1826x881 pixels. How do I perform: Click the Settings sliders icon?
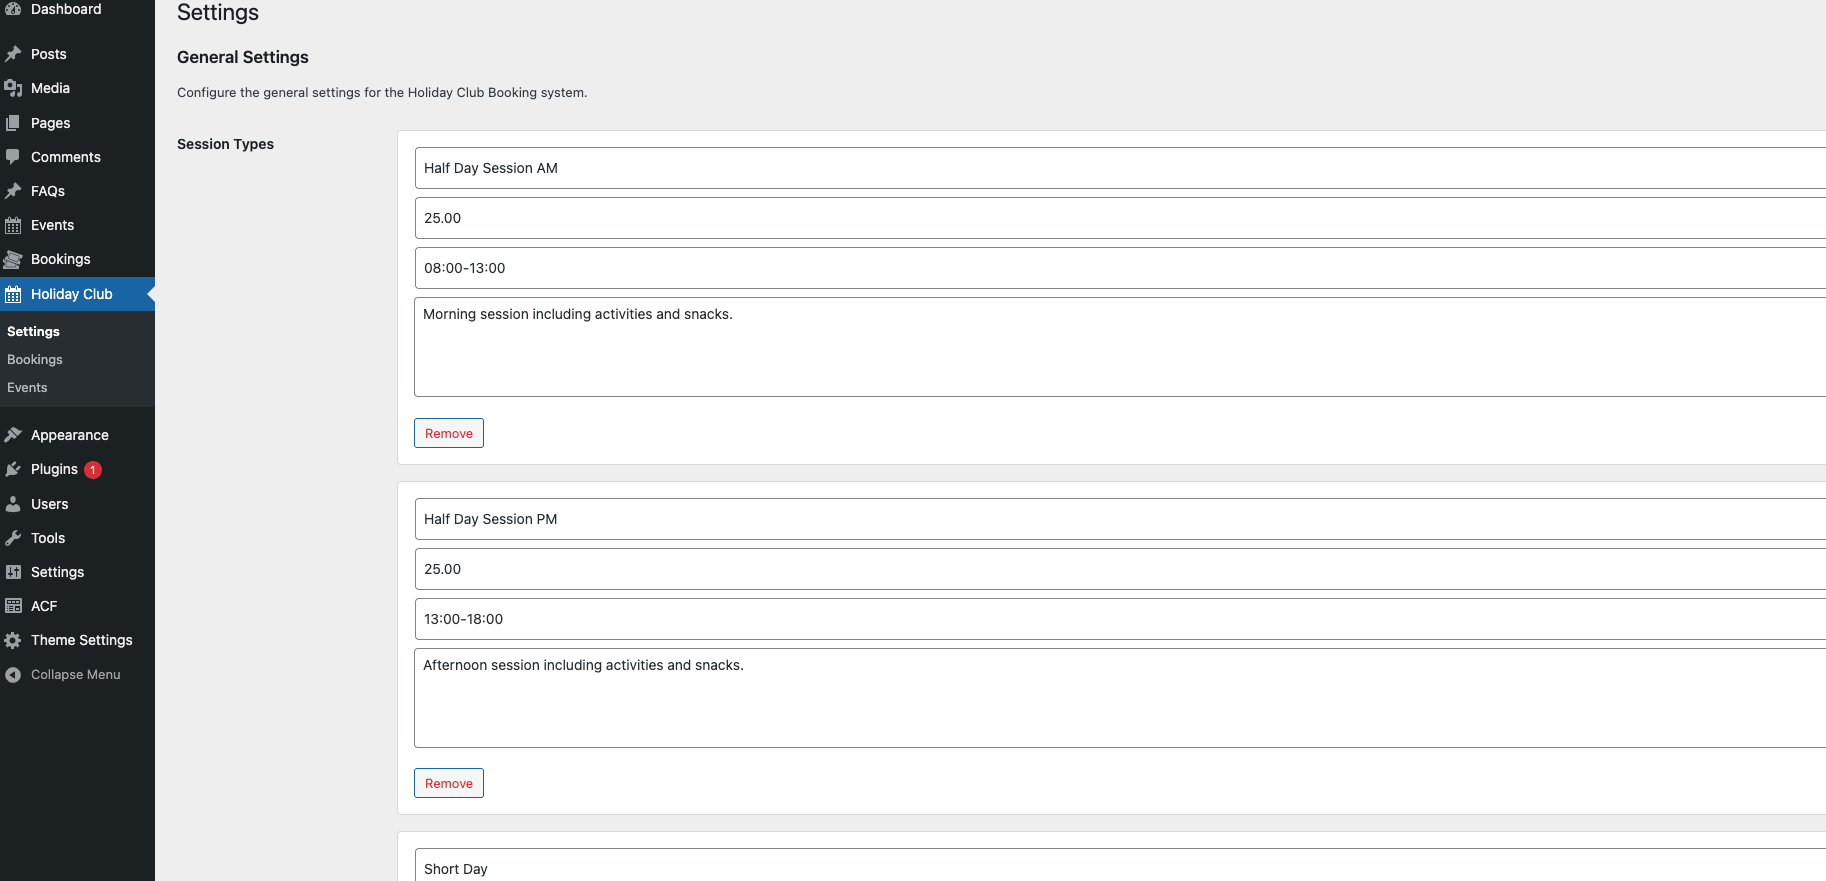coord(13,572)
